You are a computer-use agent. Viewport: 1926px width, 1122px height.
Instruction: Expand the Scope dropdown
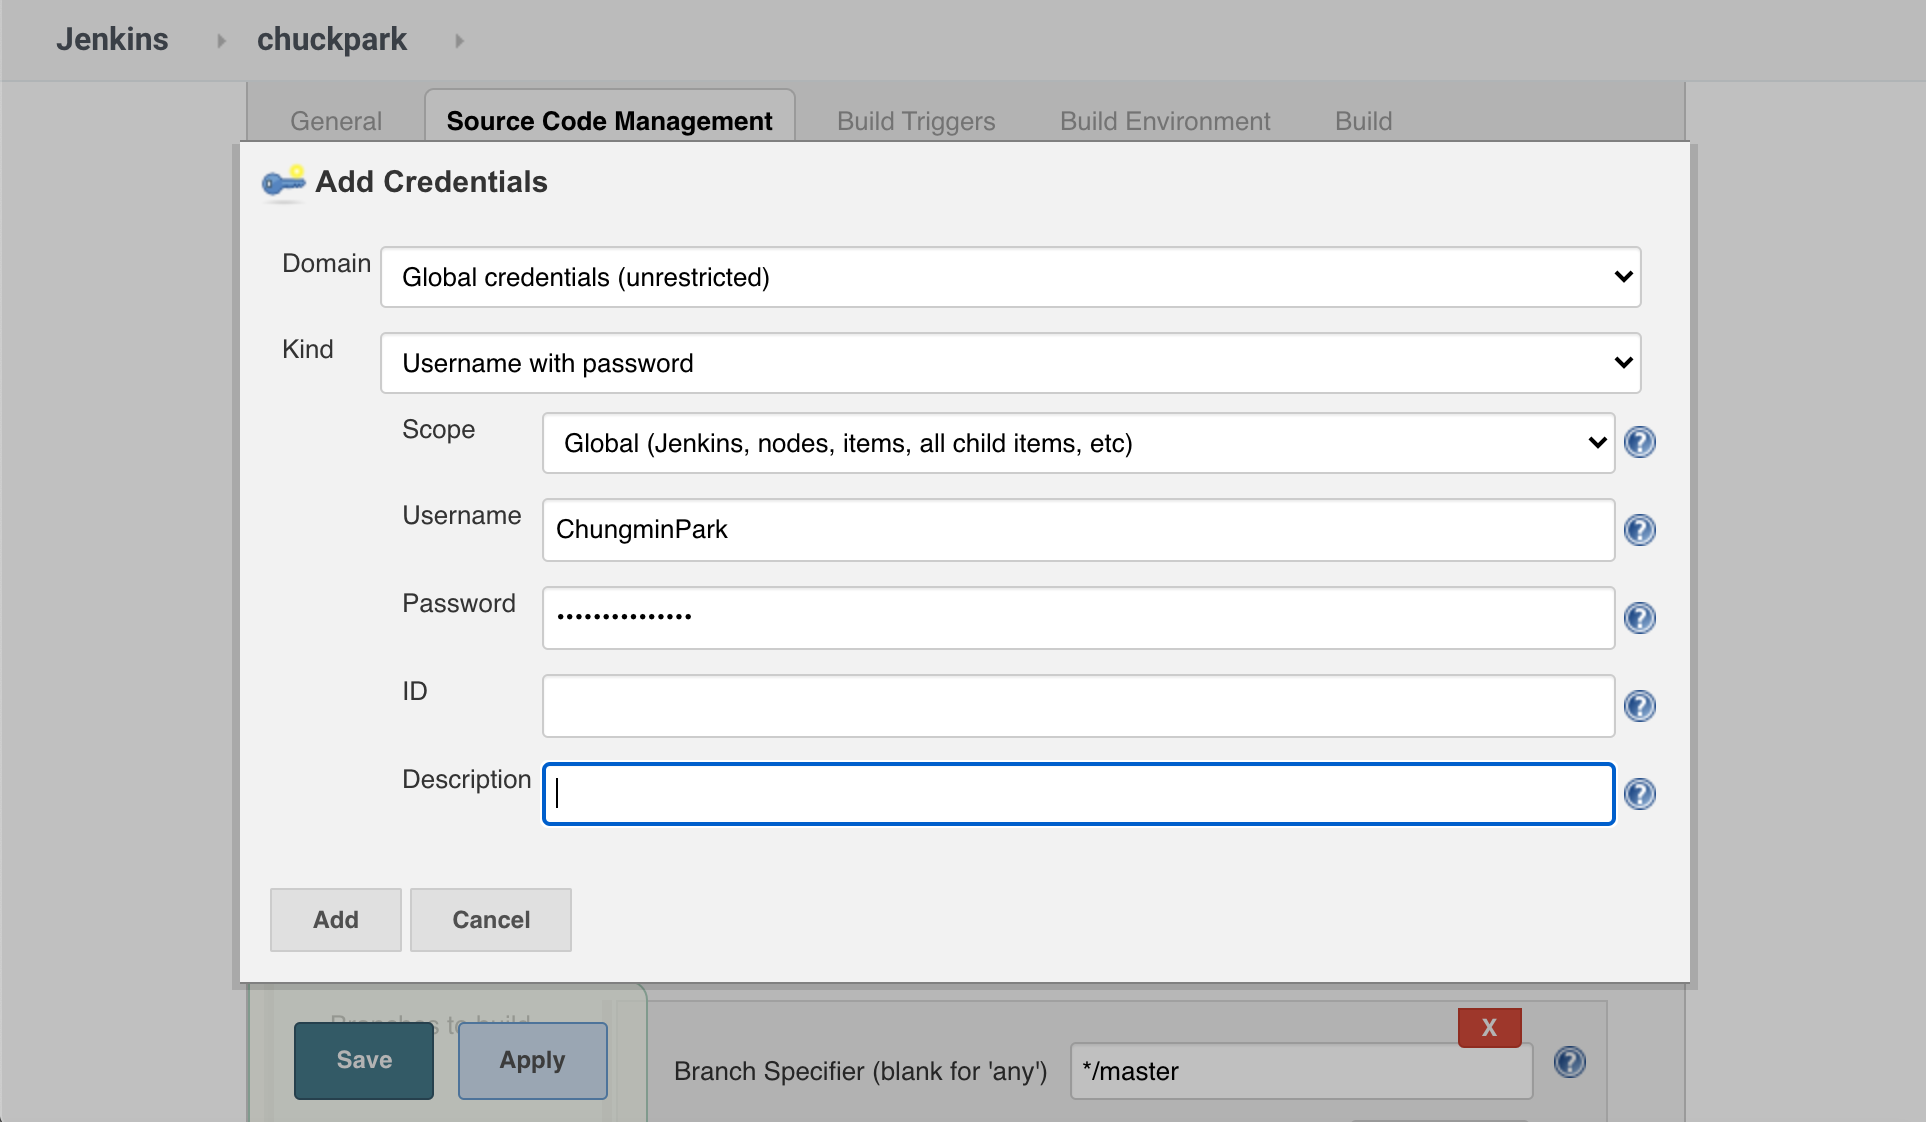point(1078,443)
